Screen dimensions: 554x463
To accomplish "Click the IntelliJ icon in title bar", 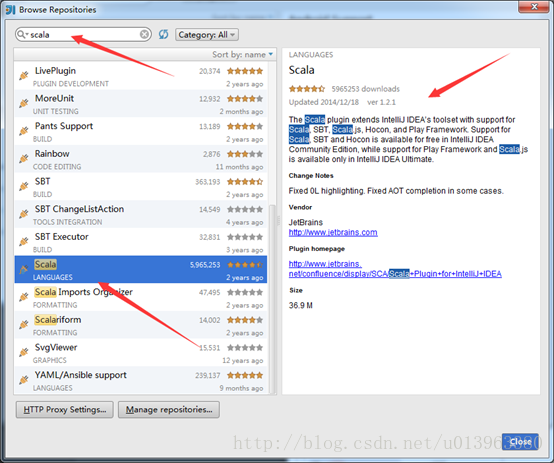I will click(x=11, y=10).
